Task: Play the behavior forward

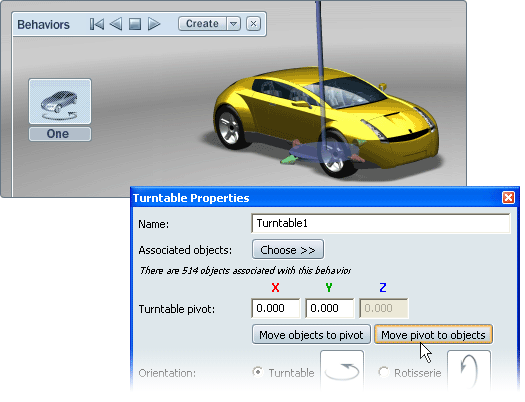Action: 154,24
